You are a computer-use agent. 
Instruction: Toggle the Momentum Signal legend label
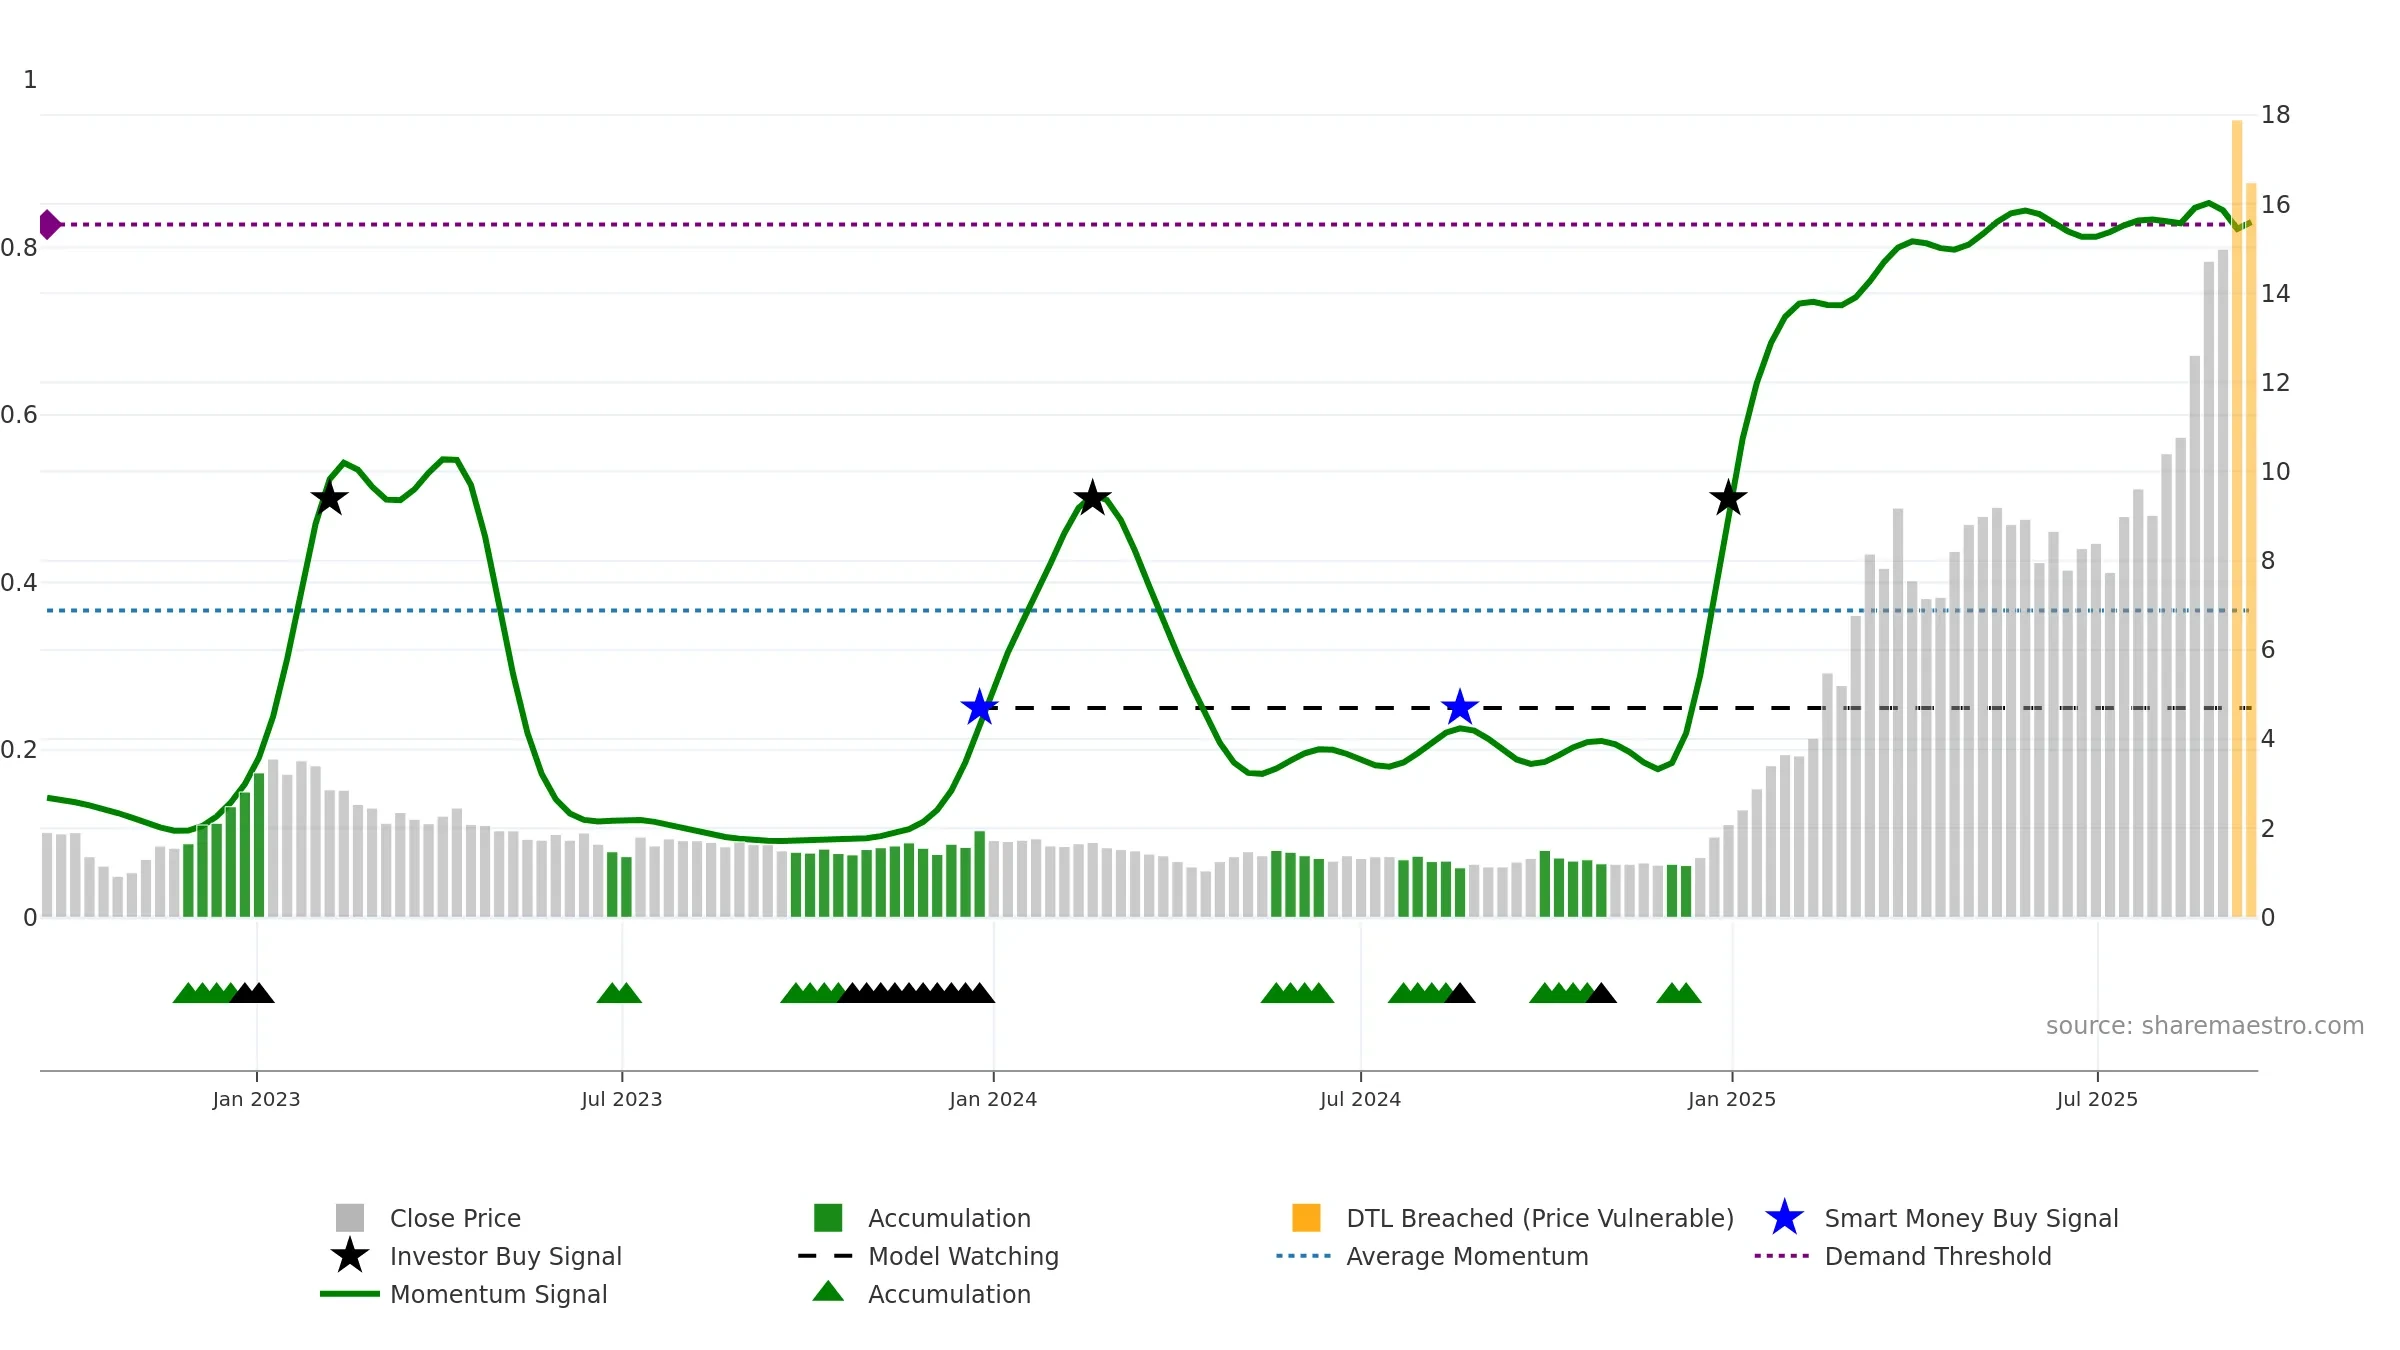[x=499, y=1294]
